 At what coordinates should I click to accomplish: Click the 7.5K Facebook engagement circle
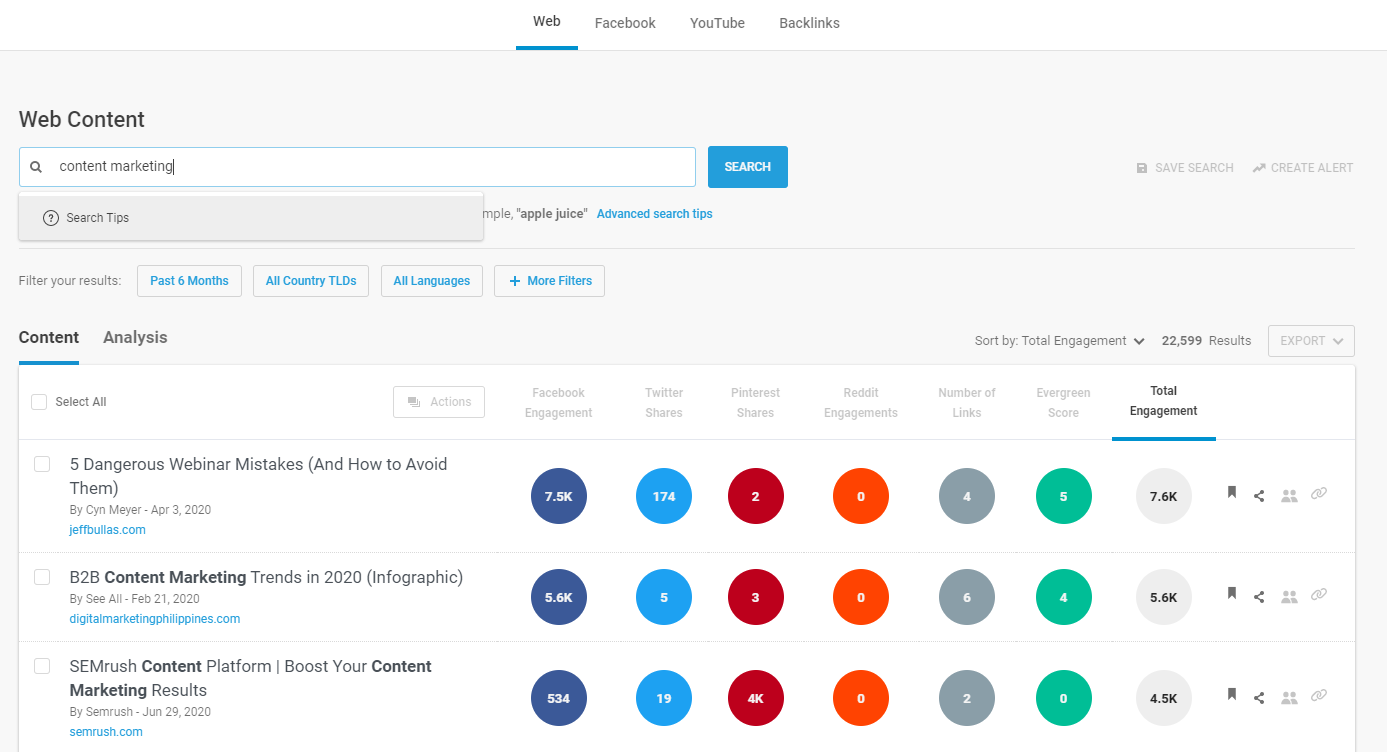[x=558, y=496]
